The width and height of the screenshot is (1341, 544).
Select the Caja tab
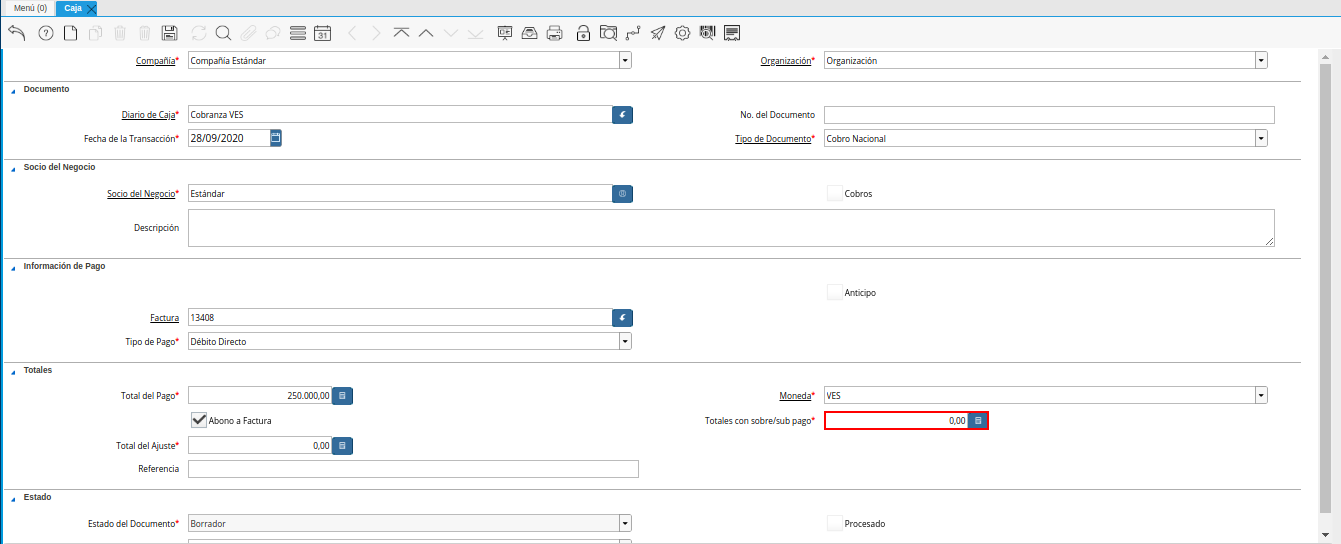coord(73,8)
